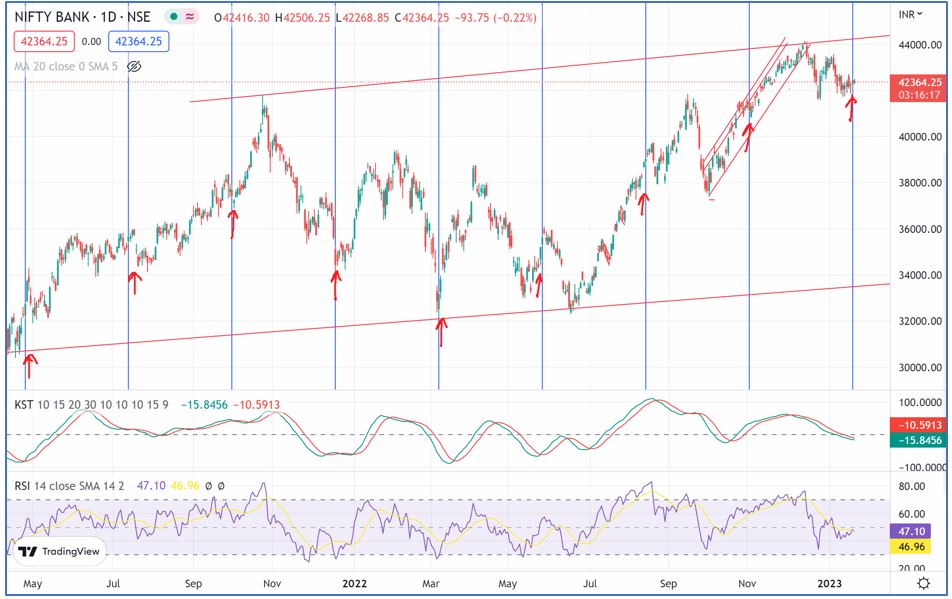
Task: Click the green −15.8456 KST axis tag
Action: pos(918,440)
